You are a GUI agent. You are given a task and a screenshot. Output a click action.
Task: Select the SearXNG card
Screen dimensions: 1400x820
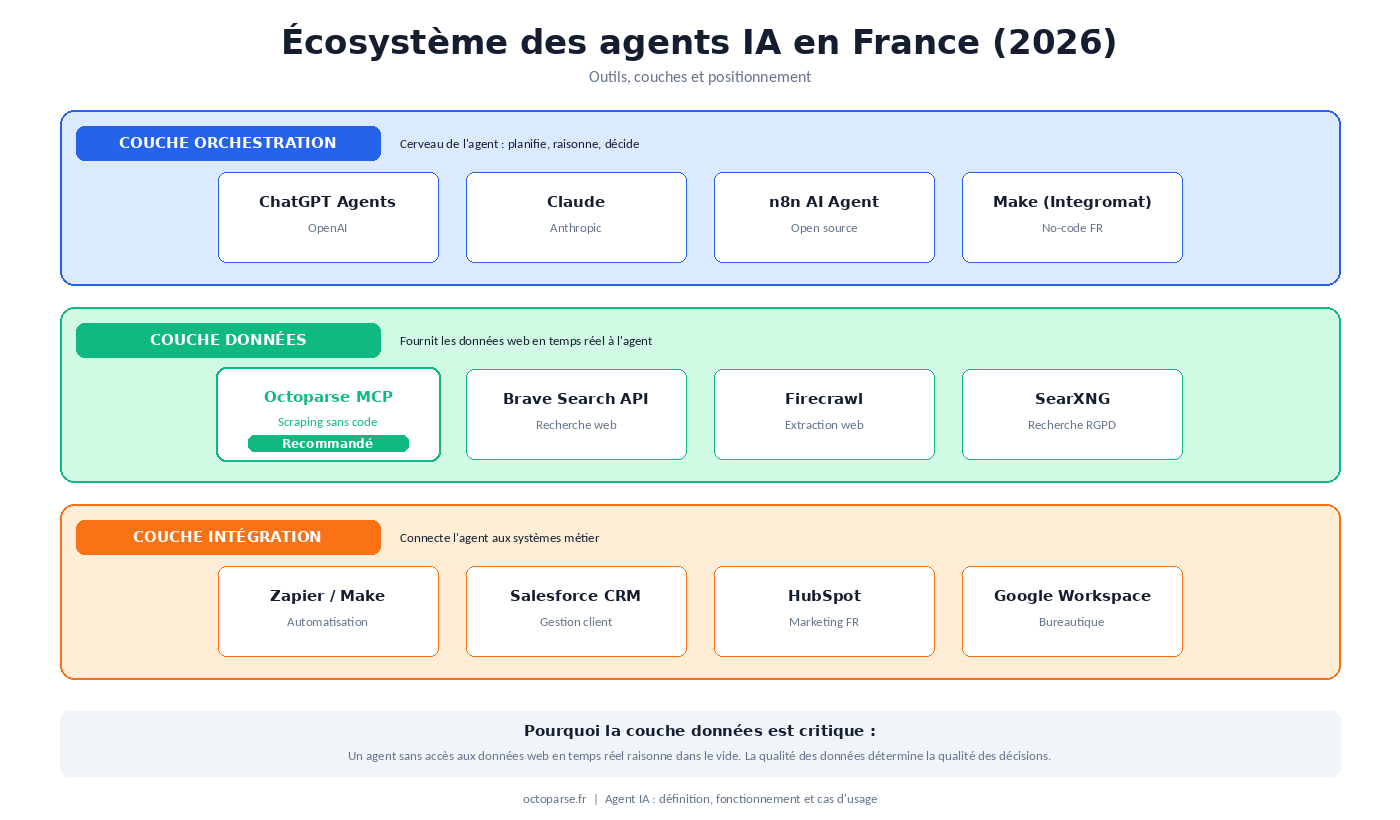coord(1072,414)
